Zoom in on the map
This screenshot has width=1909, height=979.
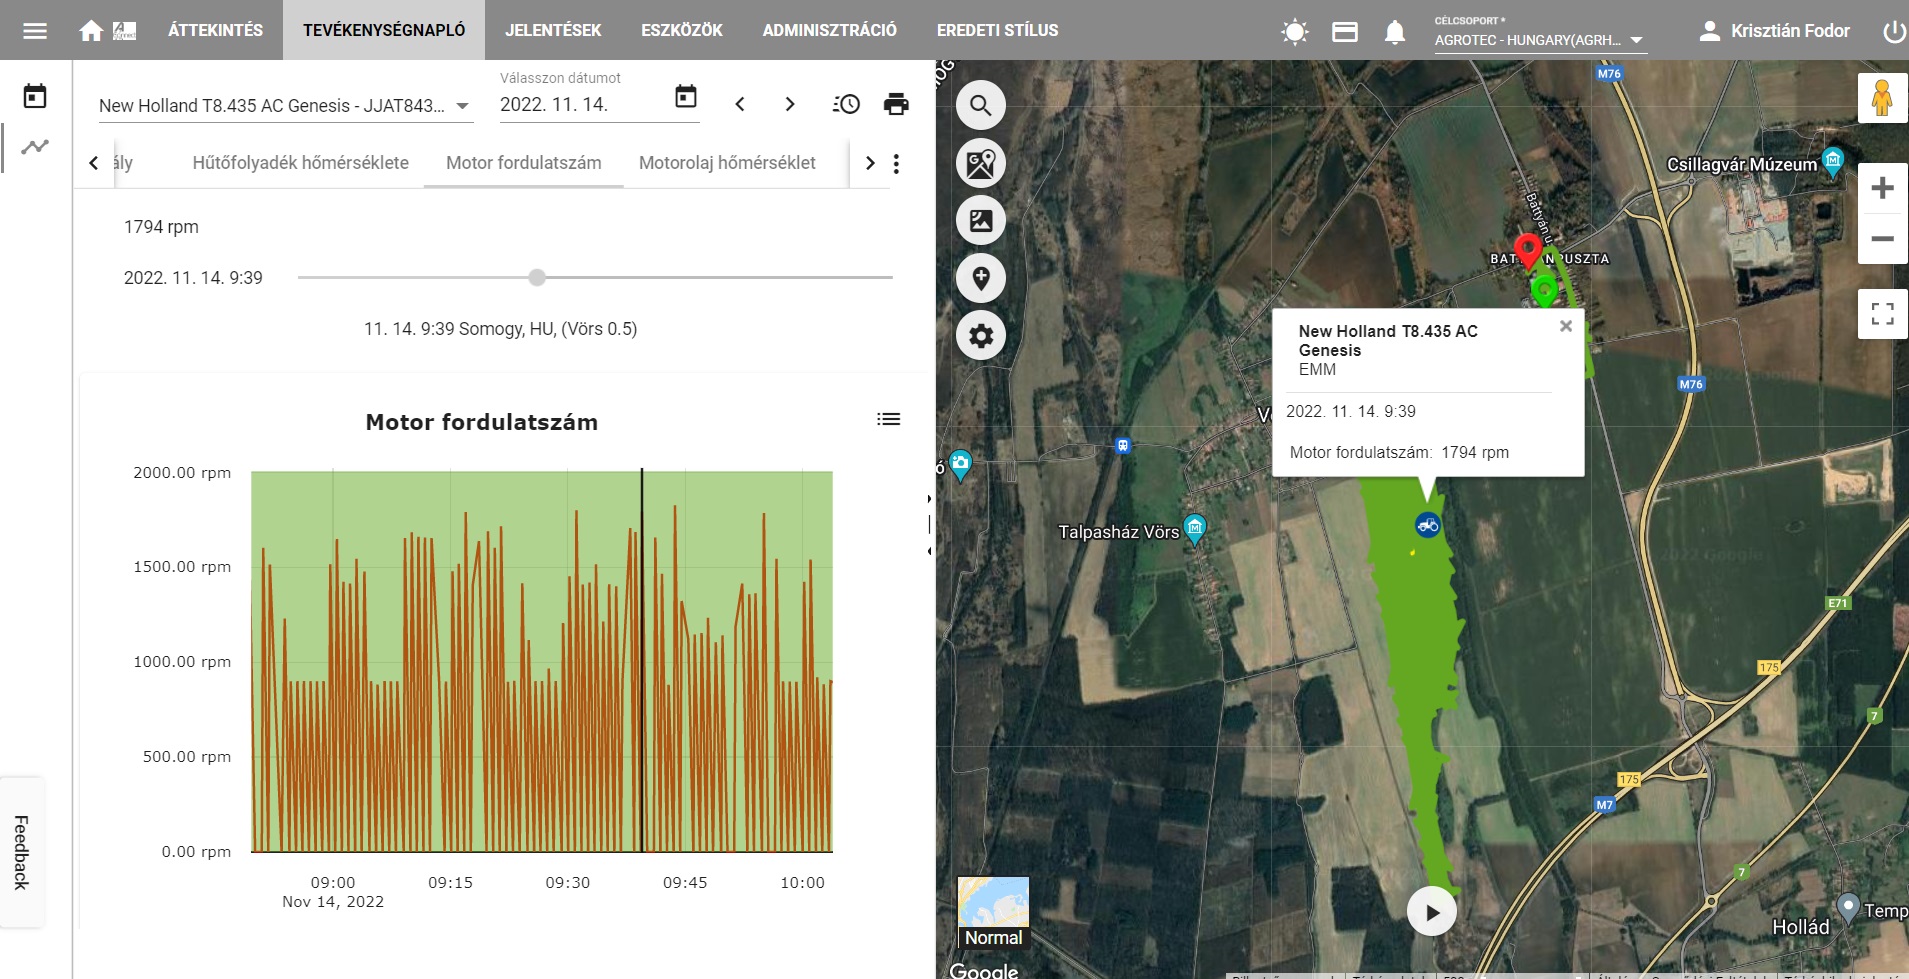pyautogui.click(x=1882, y=188)
